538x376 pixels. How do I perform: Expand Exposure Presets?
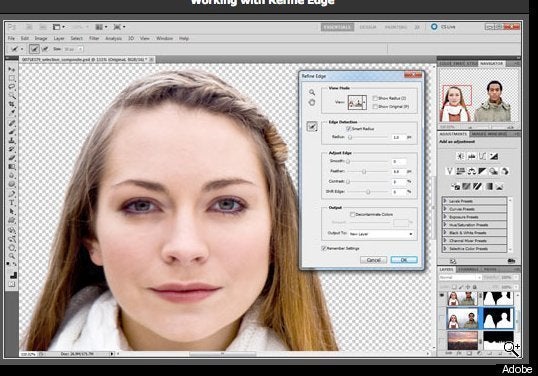pyautogui.click(x=445, y=217)
